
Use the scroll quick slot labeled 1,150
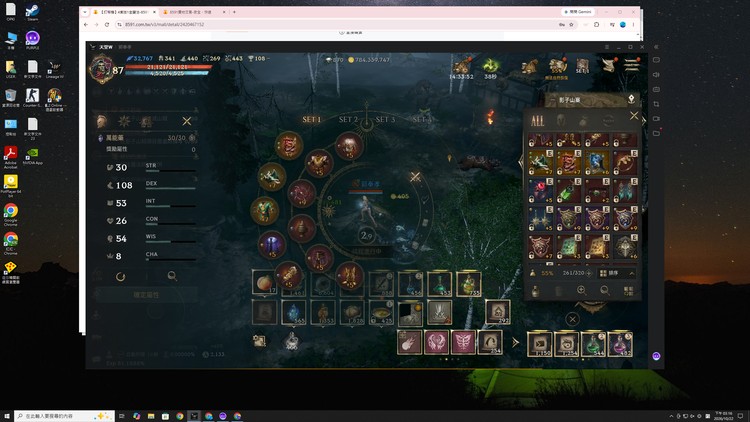[x=540, y=344]
